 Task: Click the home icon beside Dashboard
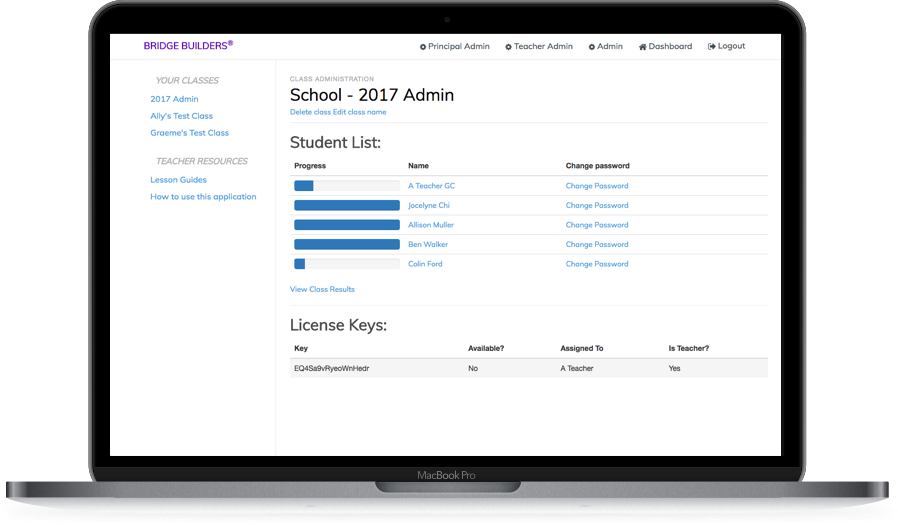[643, 47]
